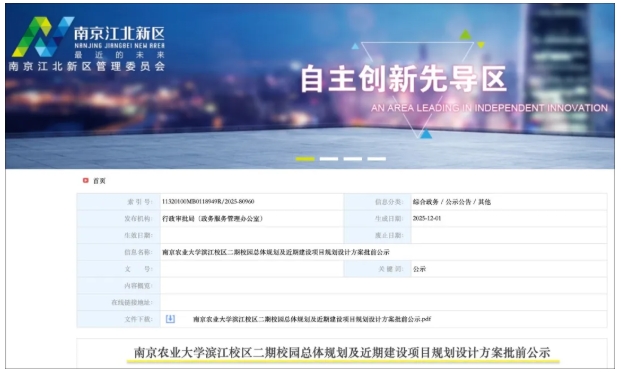
Task: Open the 首页 breadcrumb link
Action: [x=99, y=181]
